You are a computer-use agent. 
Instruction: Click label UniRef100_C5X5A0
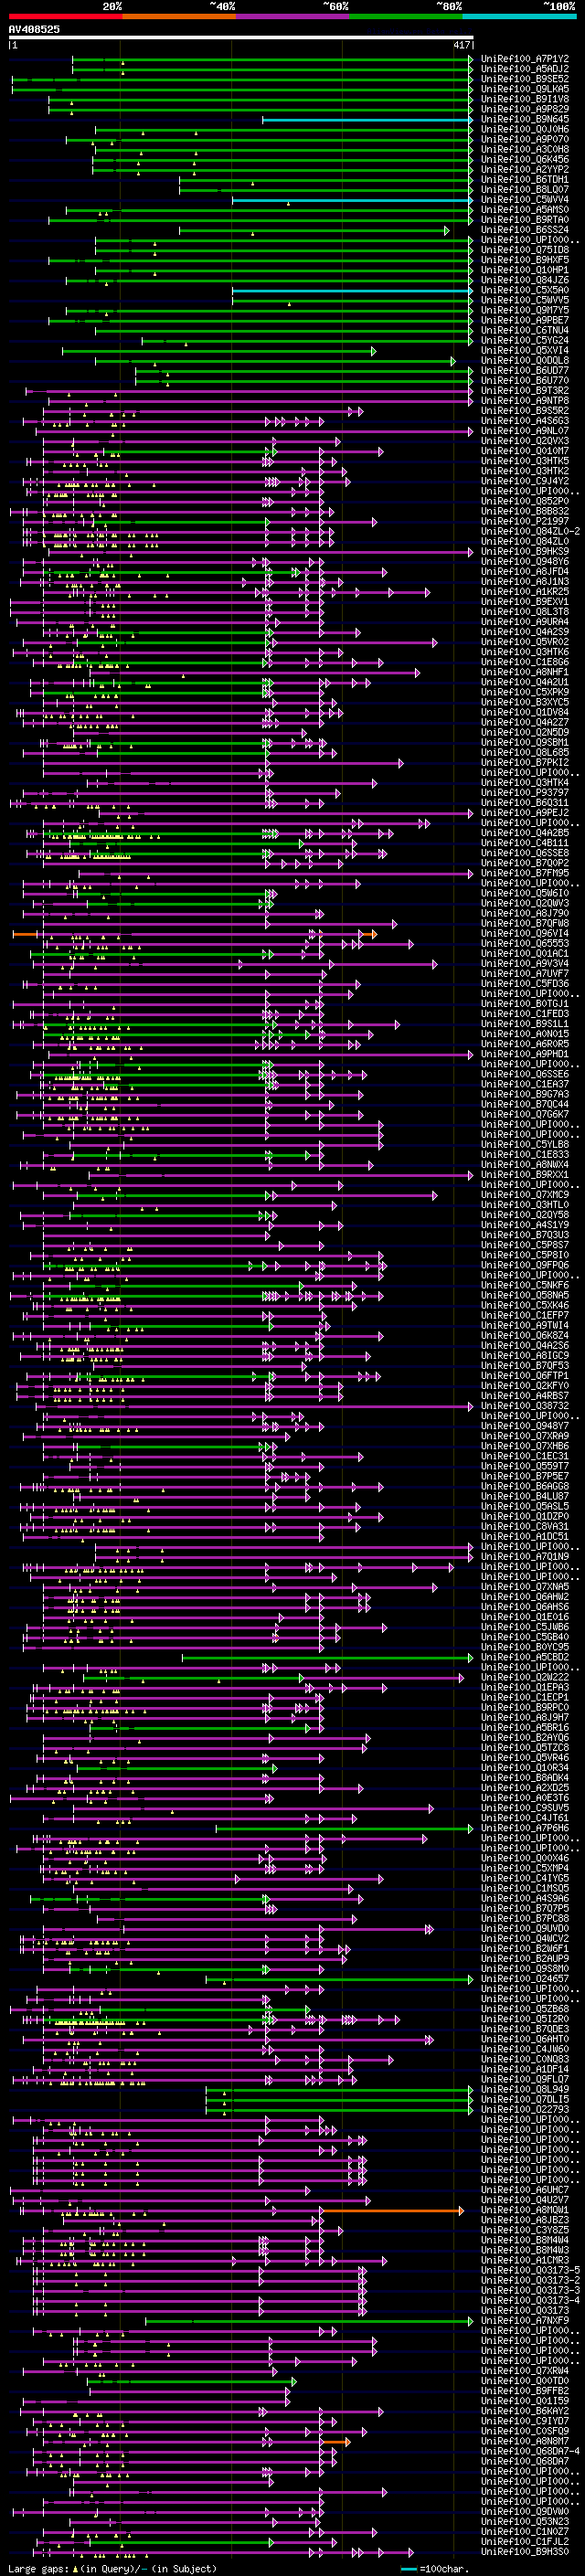tap(525, 290)
